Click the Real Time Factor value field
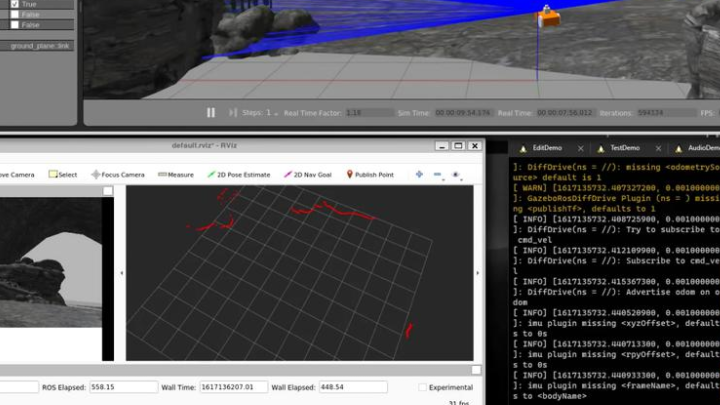Viewport: 720px width, 405px height. tap(369, 113)
